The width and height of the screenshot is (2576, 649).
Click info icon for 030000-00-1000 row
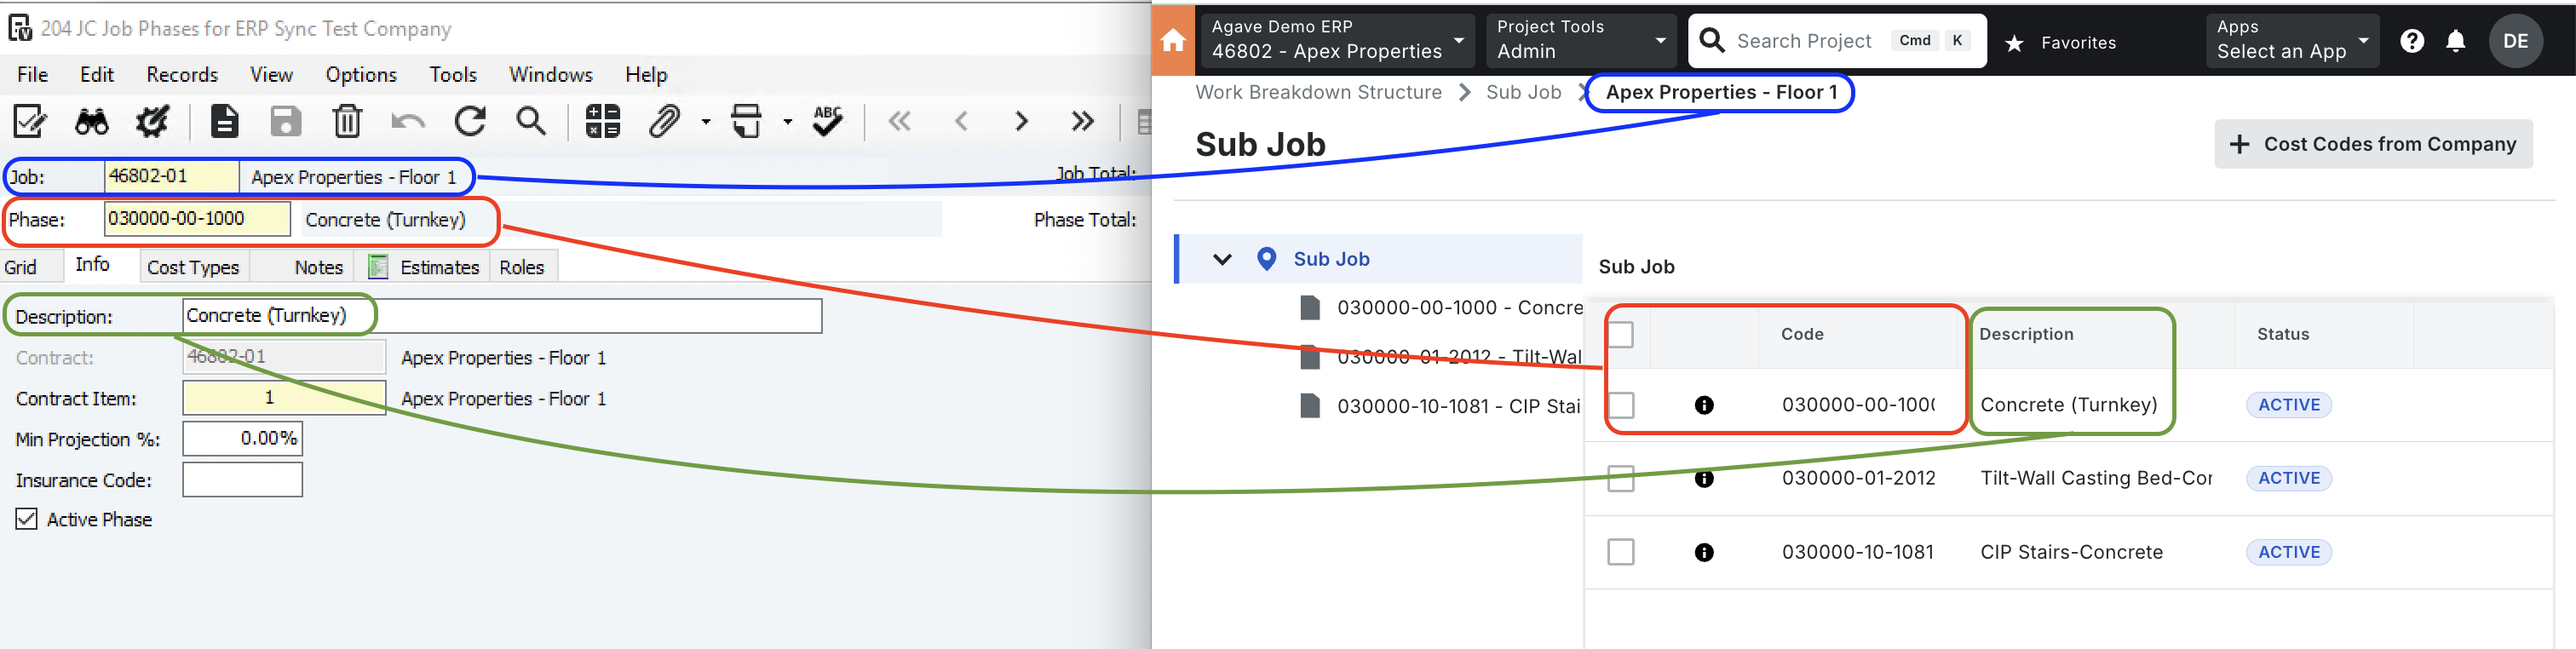[1704, 405]
